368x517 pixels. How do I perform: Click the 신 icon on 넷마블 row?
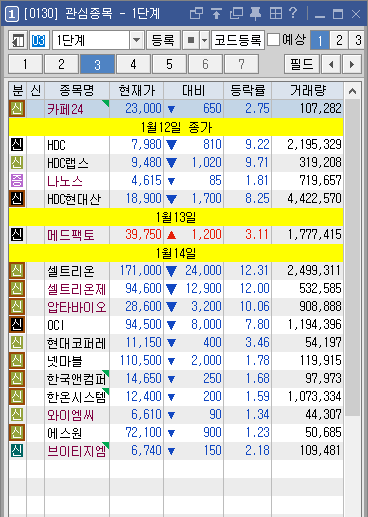(17, 361)
